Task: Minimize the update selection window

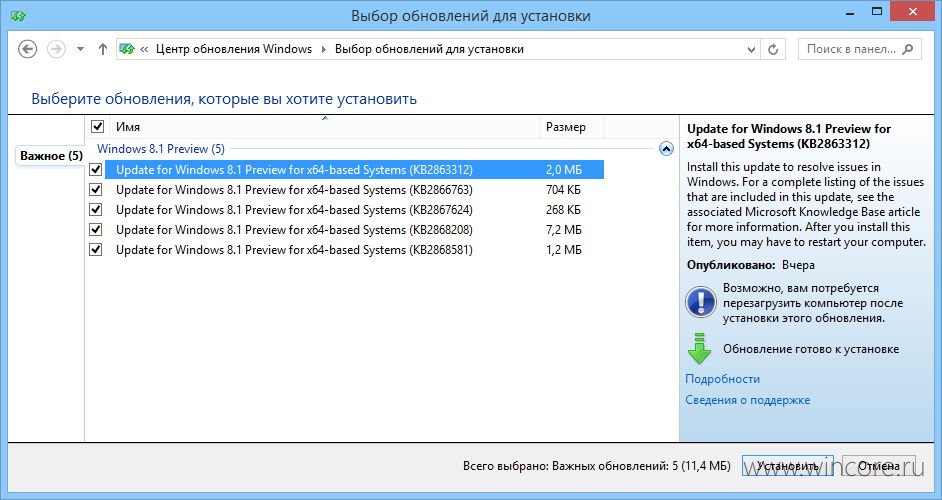Action: pos(850,12)
